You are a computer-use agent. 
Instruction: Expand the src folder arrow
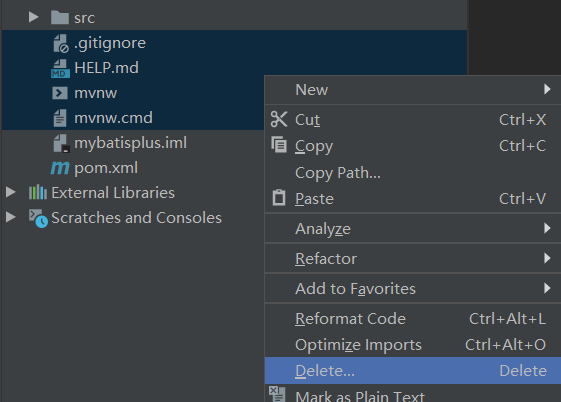coord(34,17)
